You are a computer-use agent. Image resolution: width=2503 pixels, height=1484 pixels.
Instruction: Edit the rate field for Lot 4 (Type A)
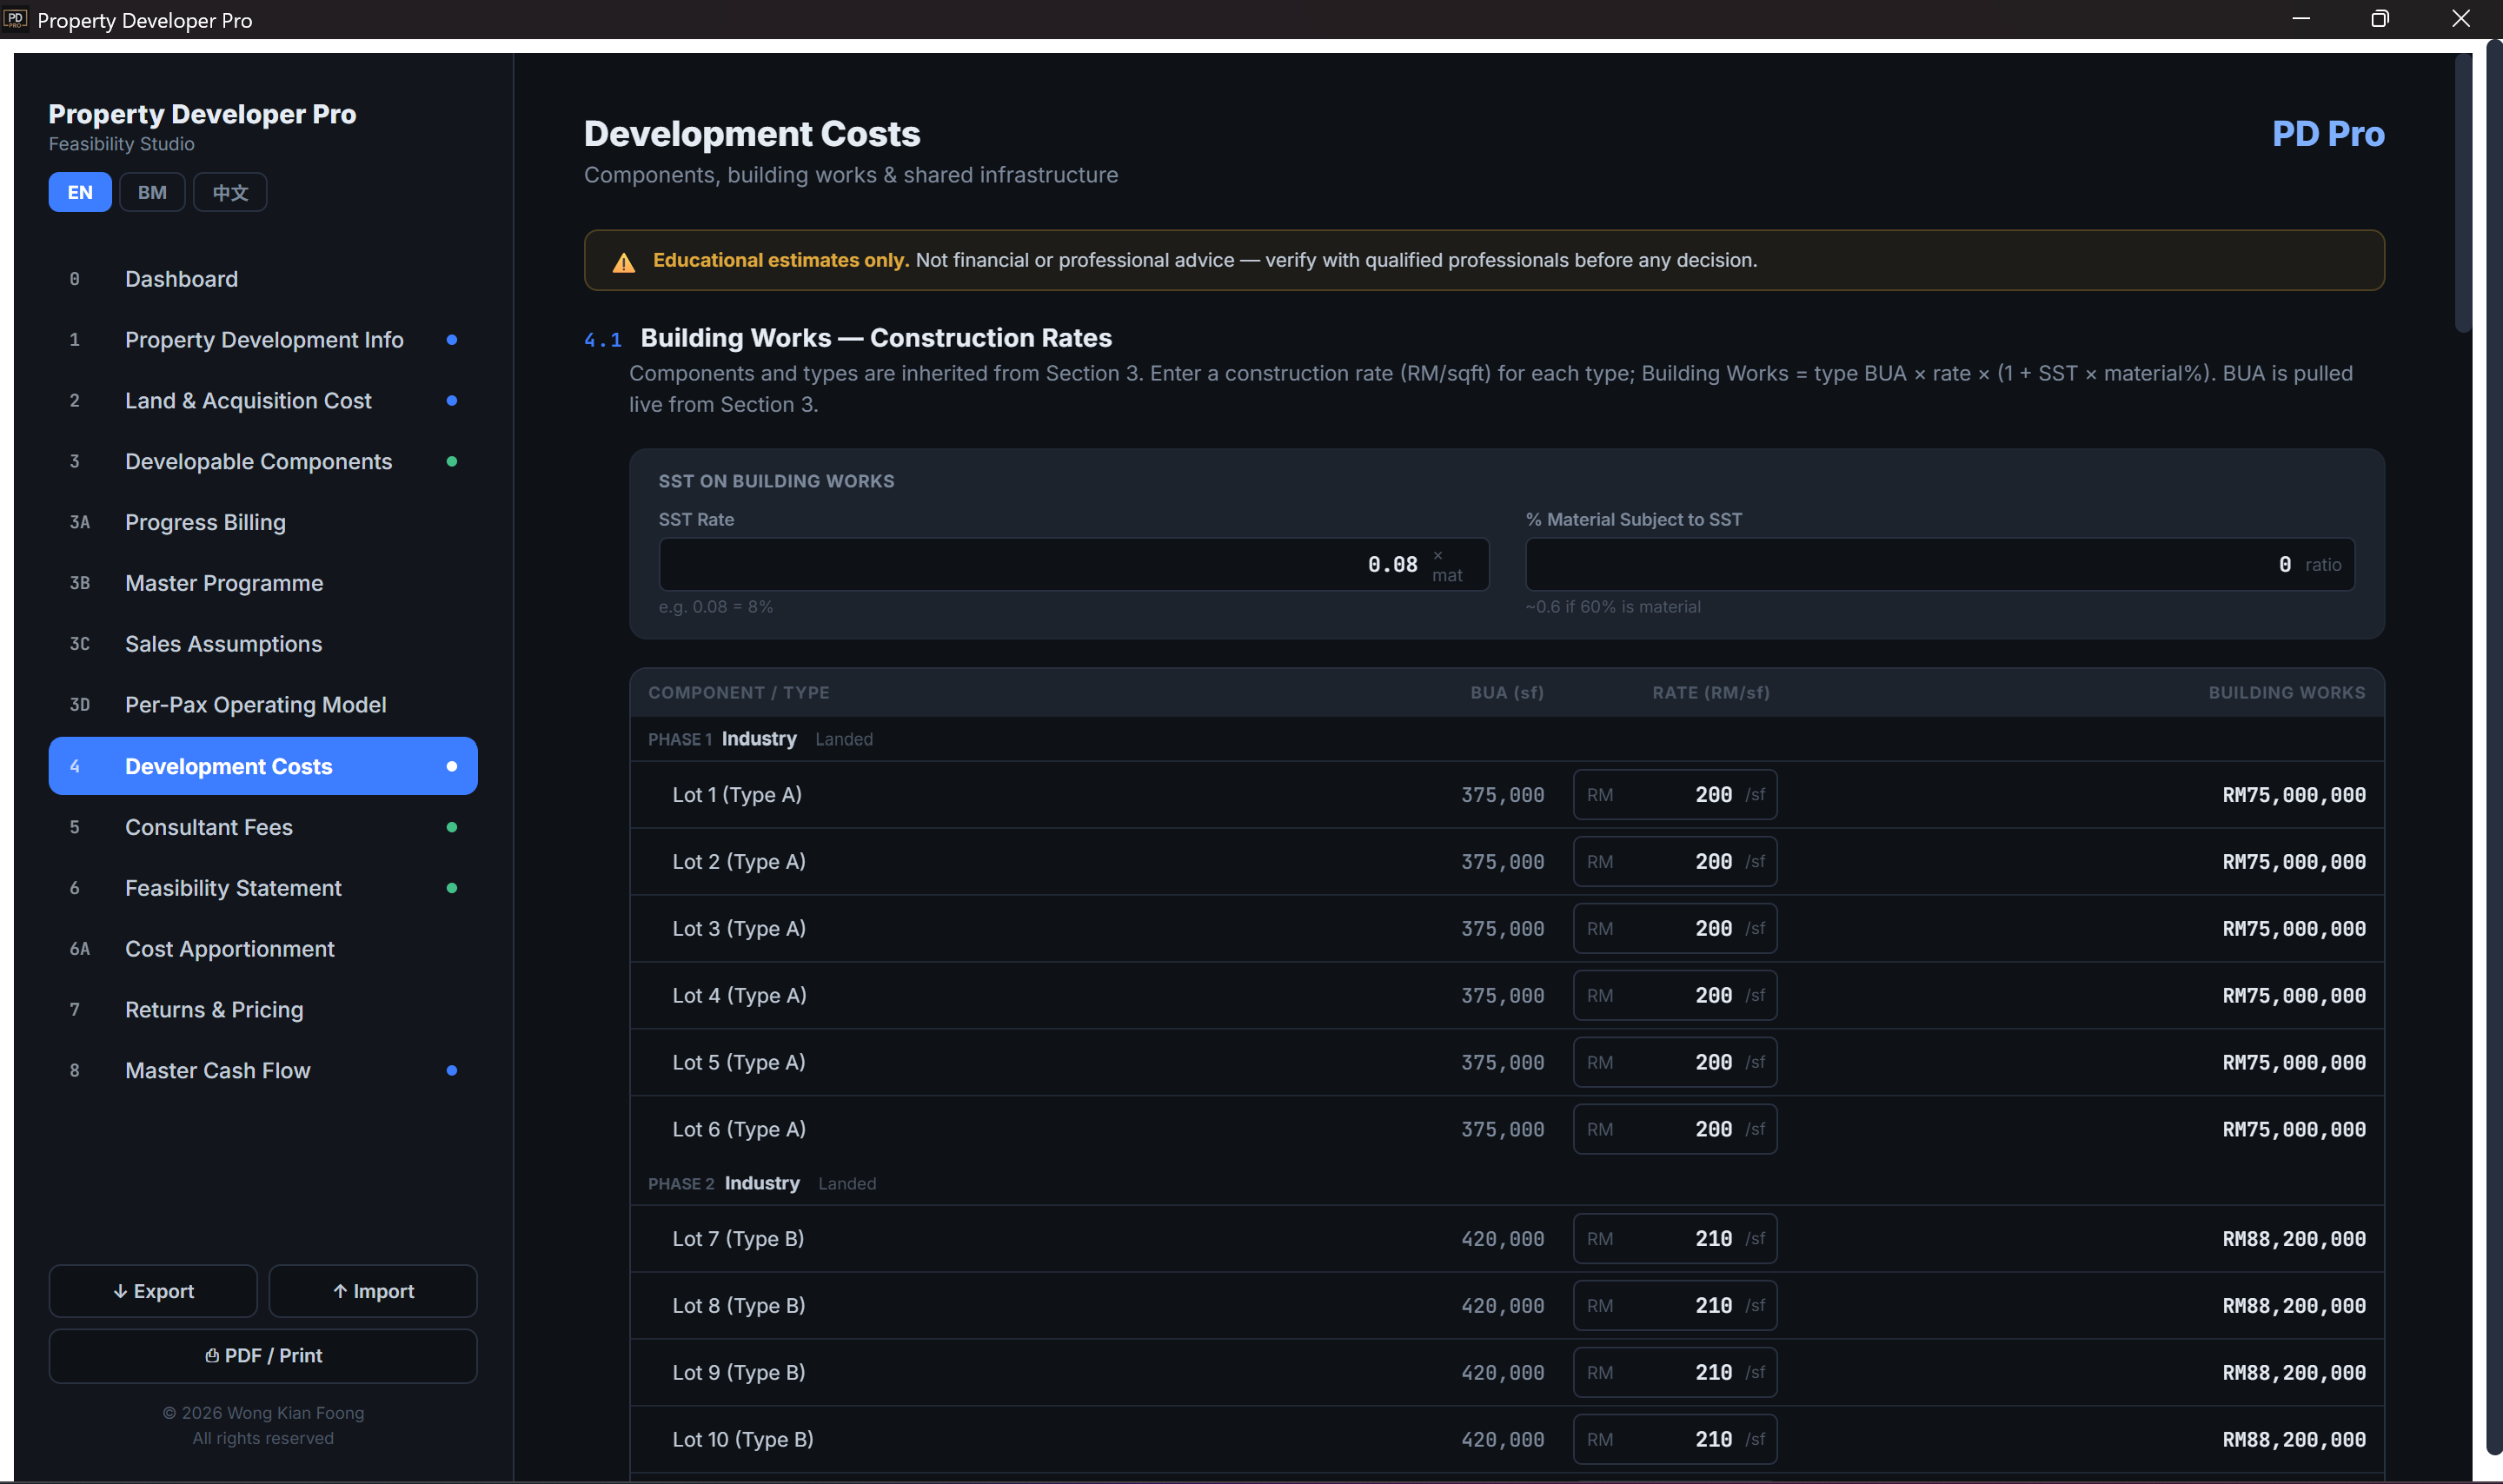[x=1675, y=997]
